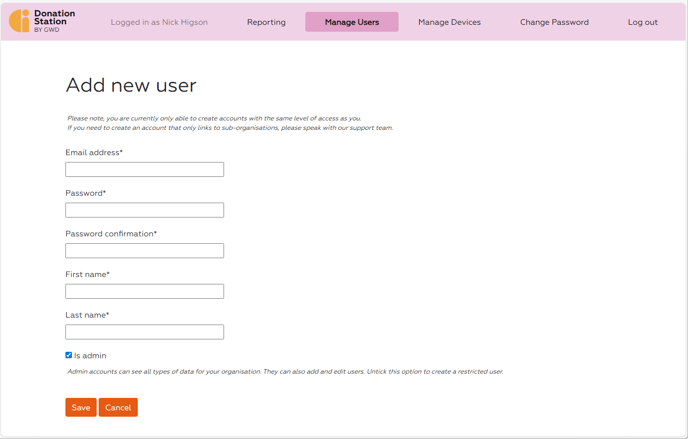Click the 'Password confirmation*' label
688x439 pixels.
tap(111, 234)
